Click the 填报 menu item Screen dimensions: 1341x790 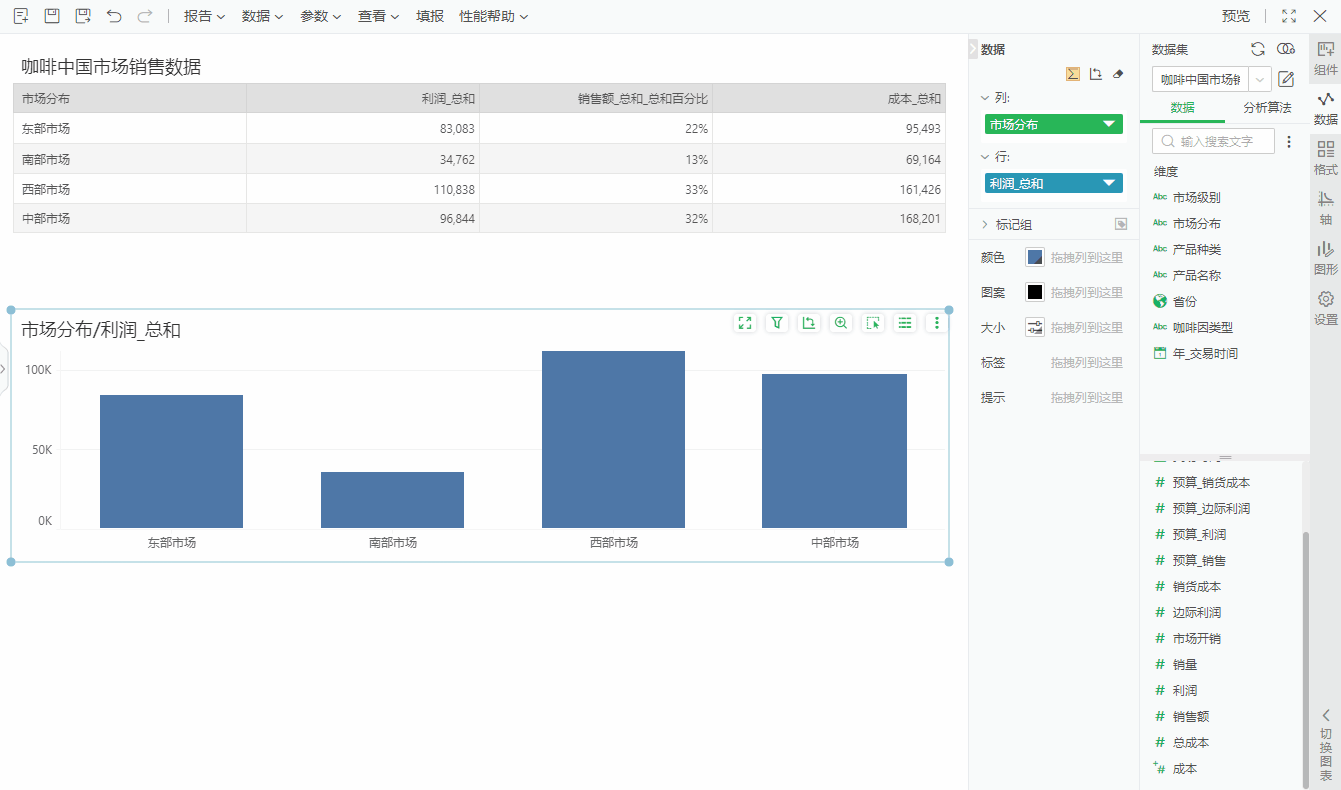point(430,16)
